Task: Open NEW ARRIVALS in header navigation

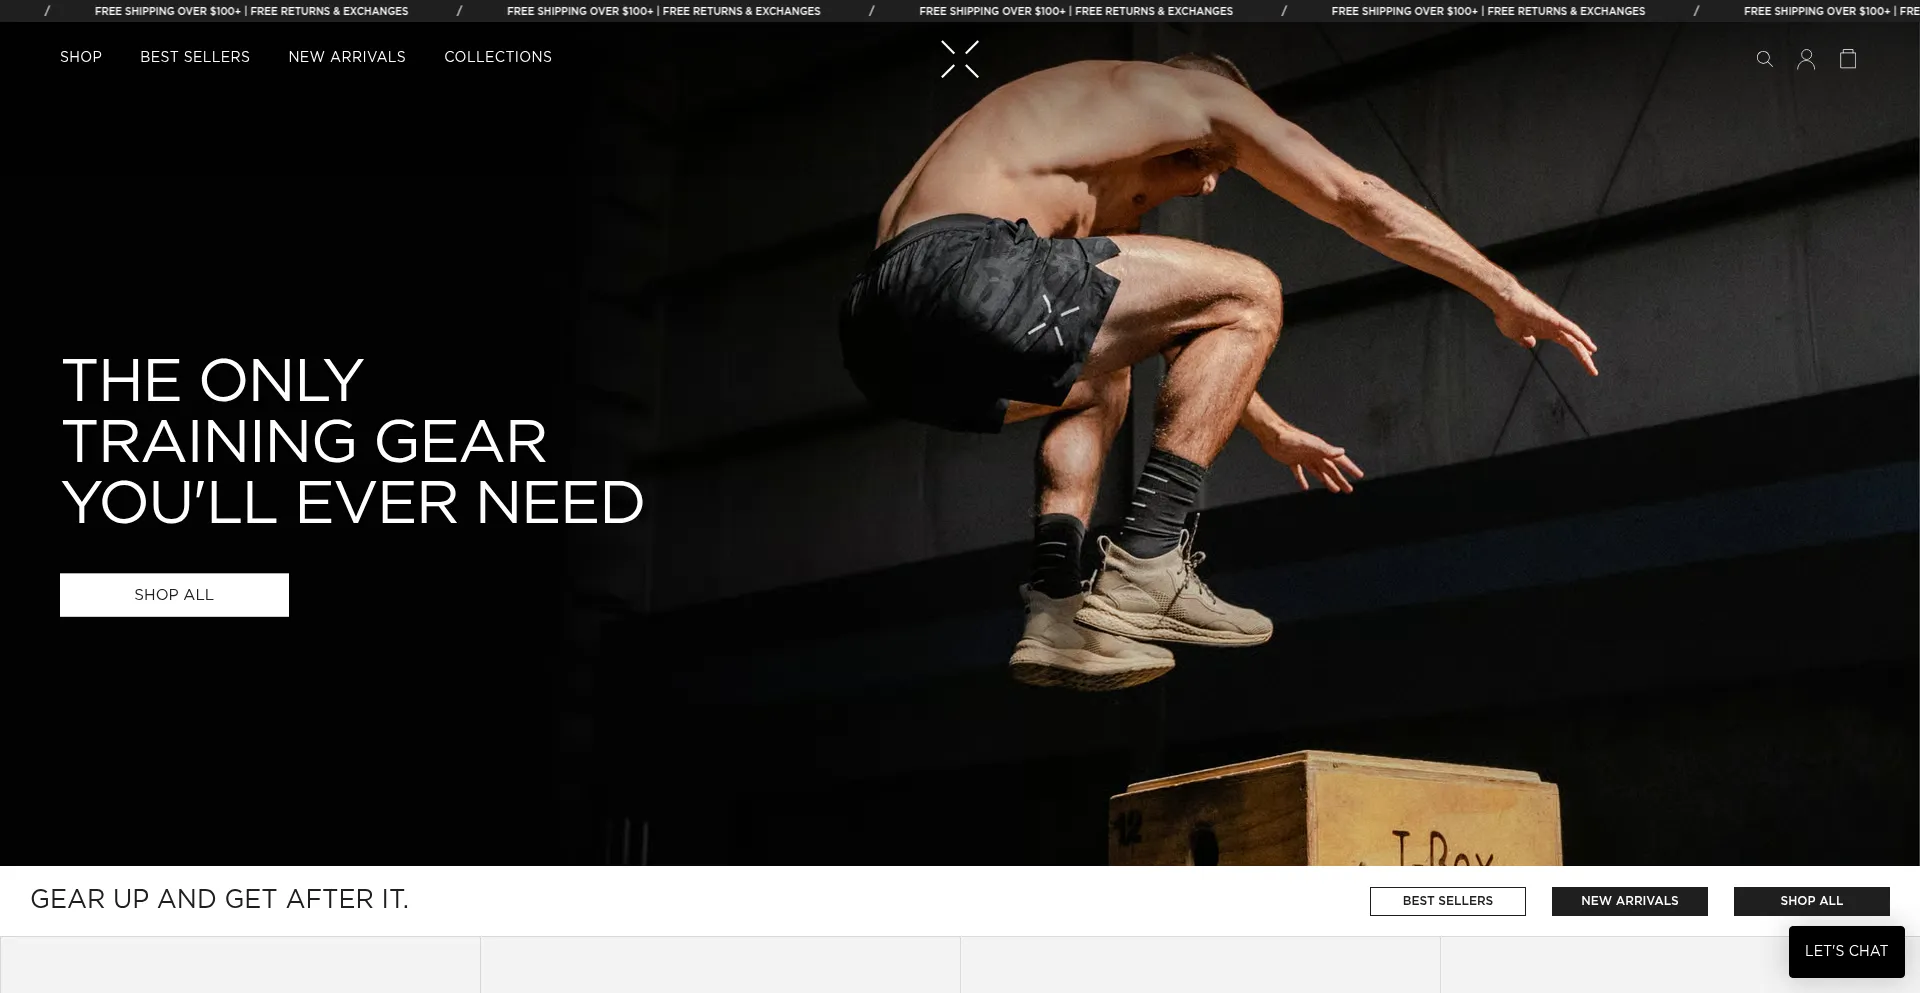Action: point(347,57)
